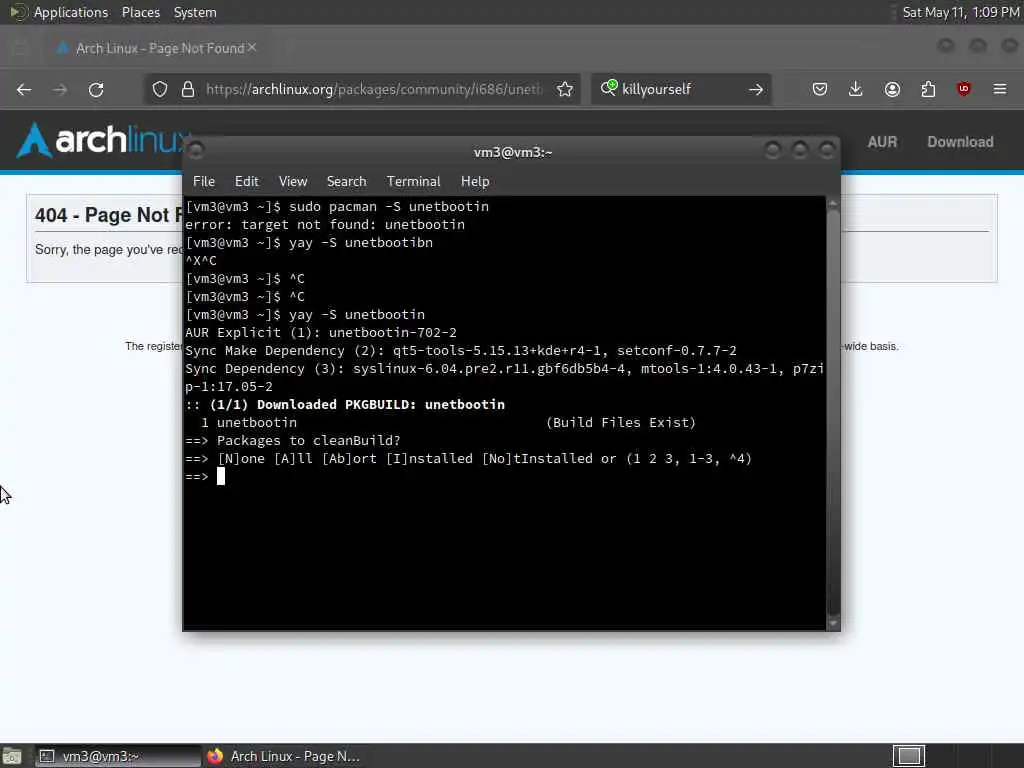This screenshot has height=768, width=1024.
Task: Submit search with the arrow button
Action: click(756, 89)
